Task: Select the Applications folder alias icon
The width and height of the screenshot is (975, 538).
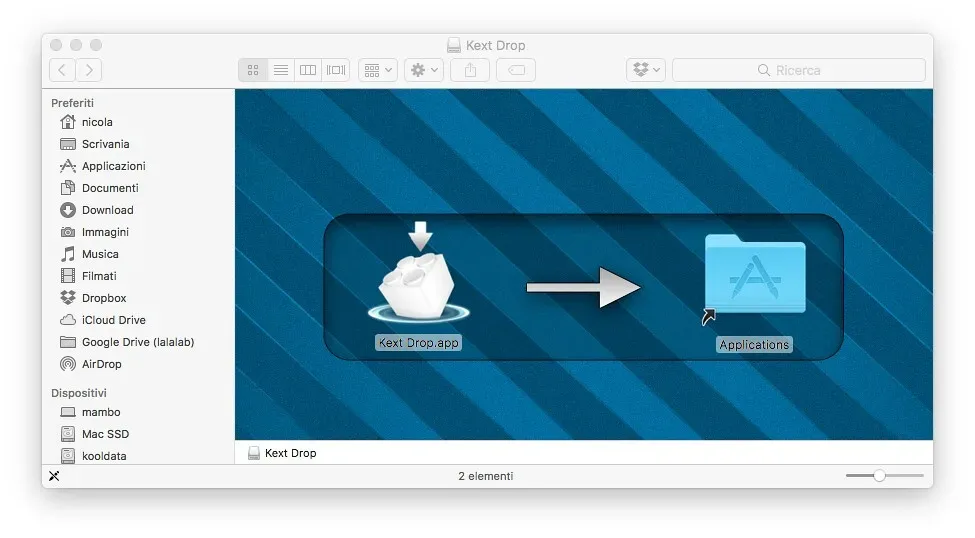Action: coord(754,277)
